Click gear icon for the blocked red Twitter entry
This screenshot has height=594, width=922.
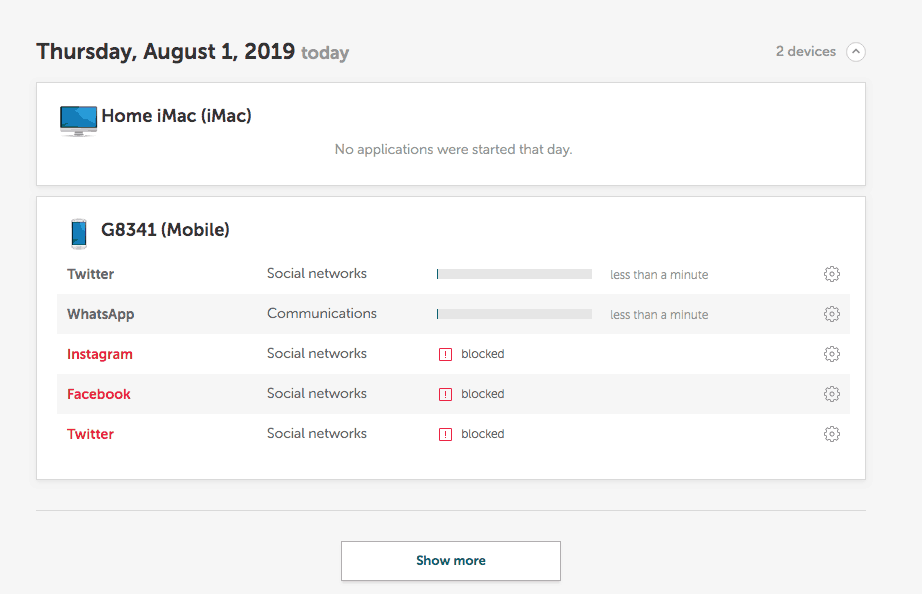coord(831,434)
